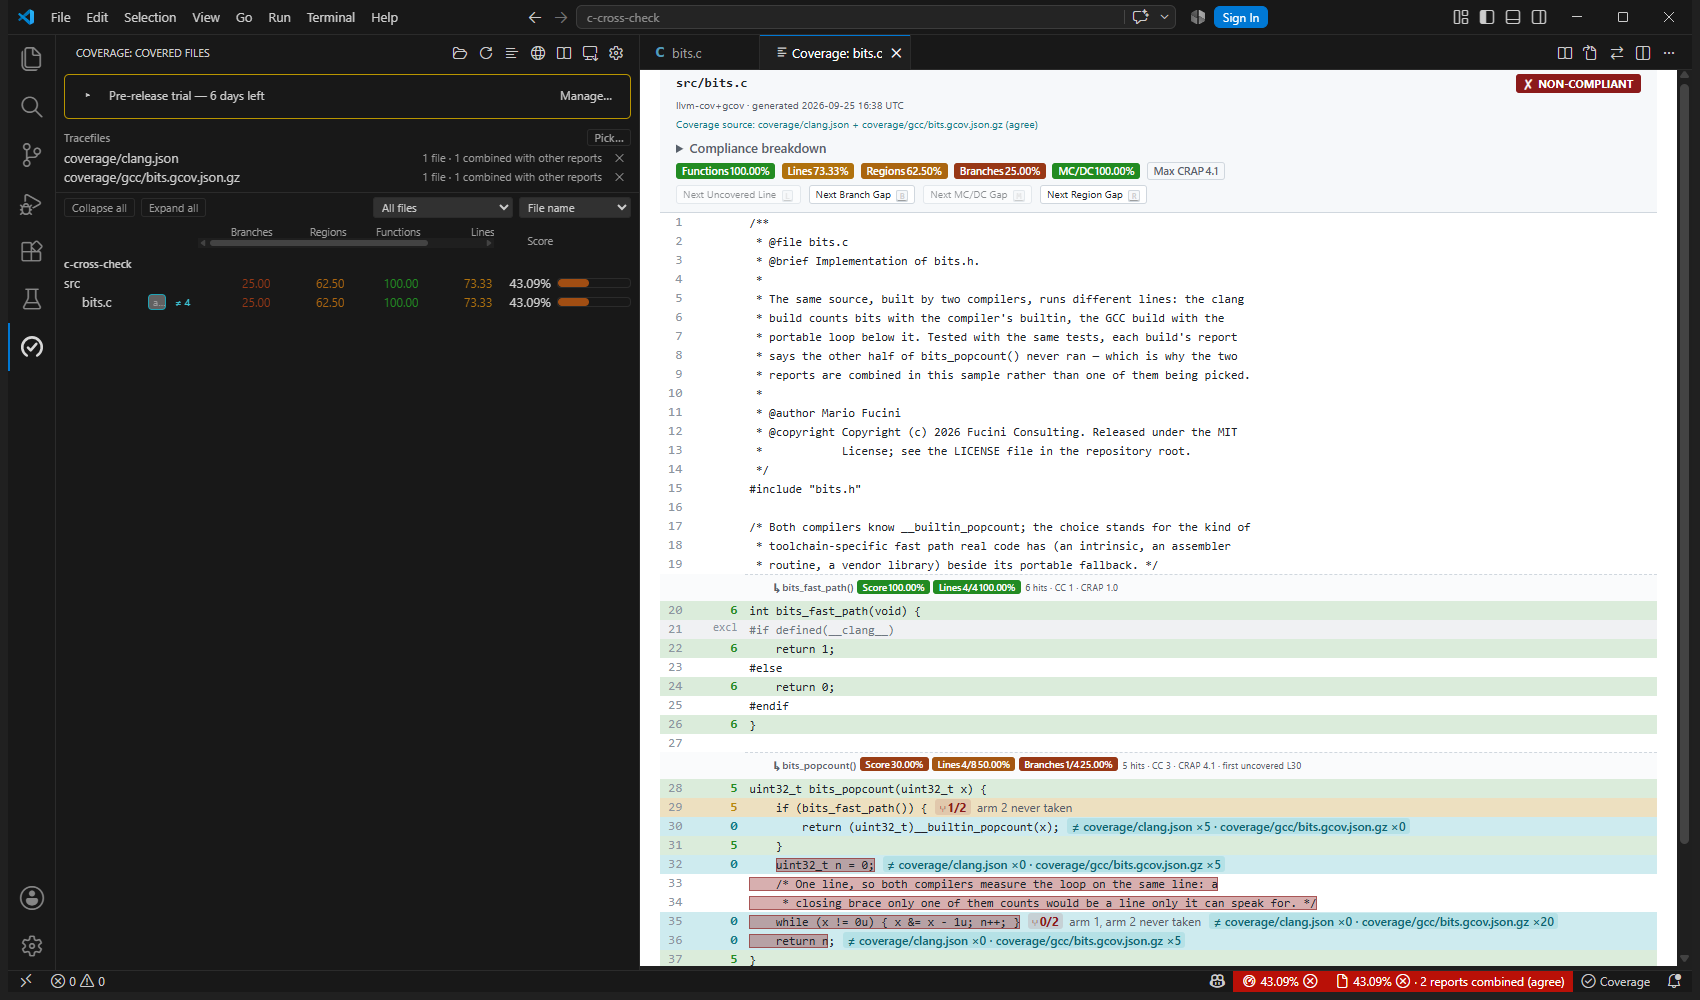Click the Branches 25.00% red badge
This screenshot has height=1000, width=1700.
999,171
